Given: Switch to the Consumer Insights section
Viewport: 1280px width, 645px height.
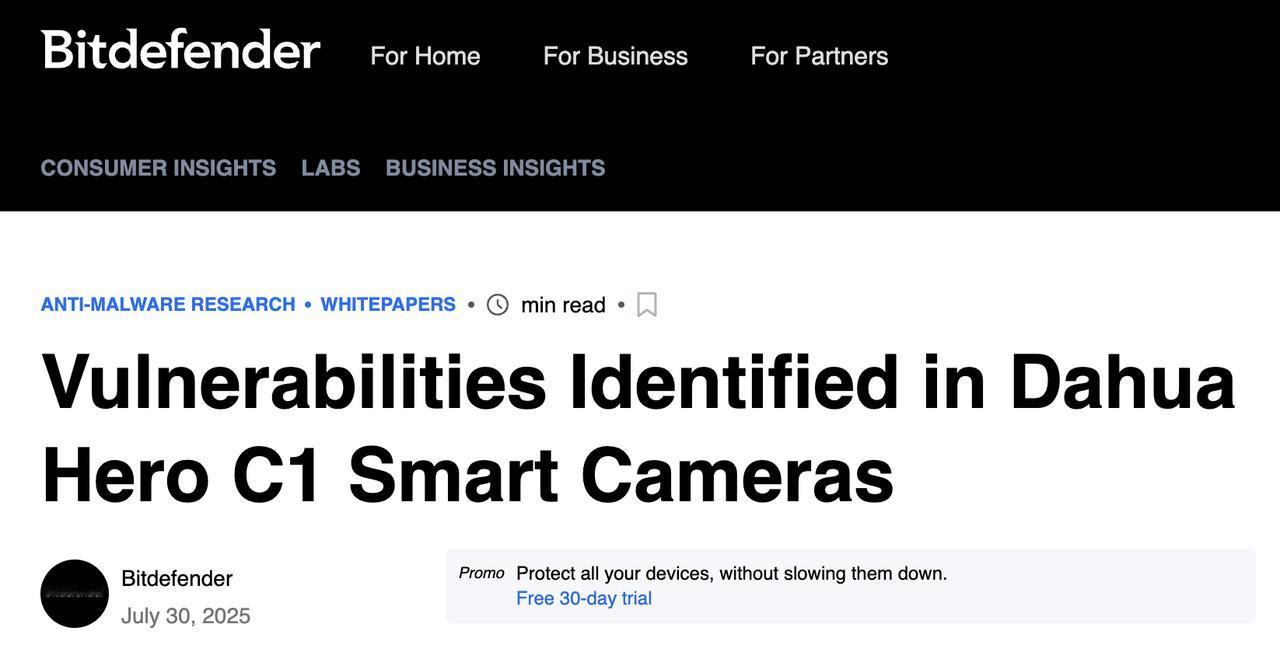Looking at the screenshot, I should click(x=158, y=168).
